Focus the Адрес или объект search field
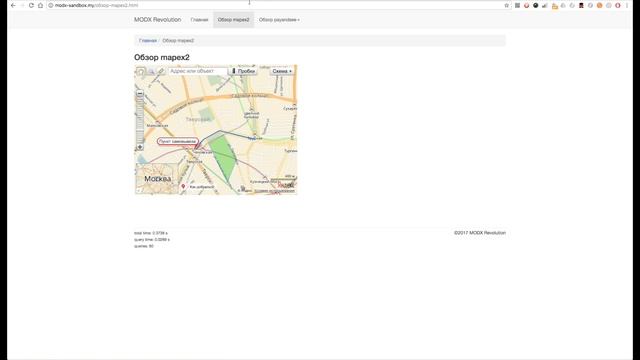 (198, 71)
